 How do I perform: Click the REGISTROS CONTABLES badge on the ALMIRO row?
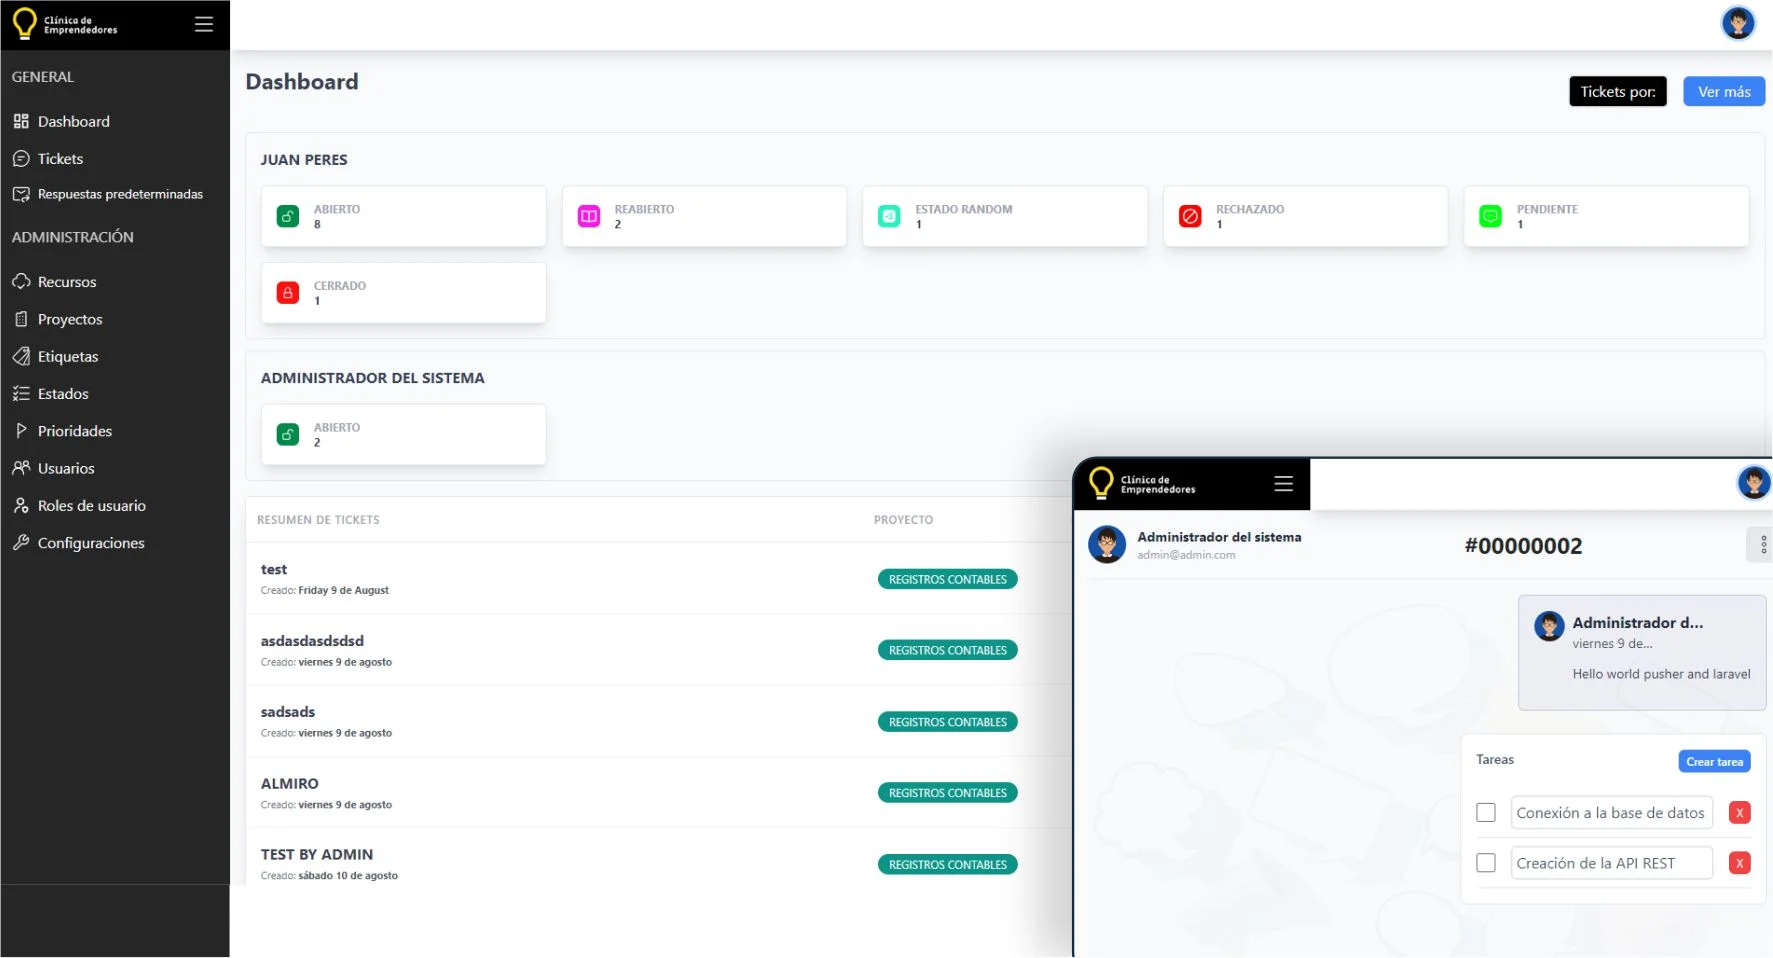tap(947, 793)
